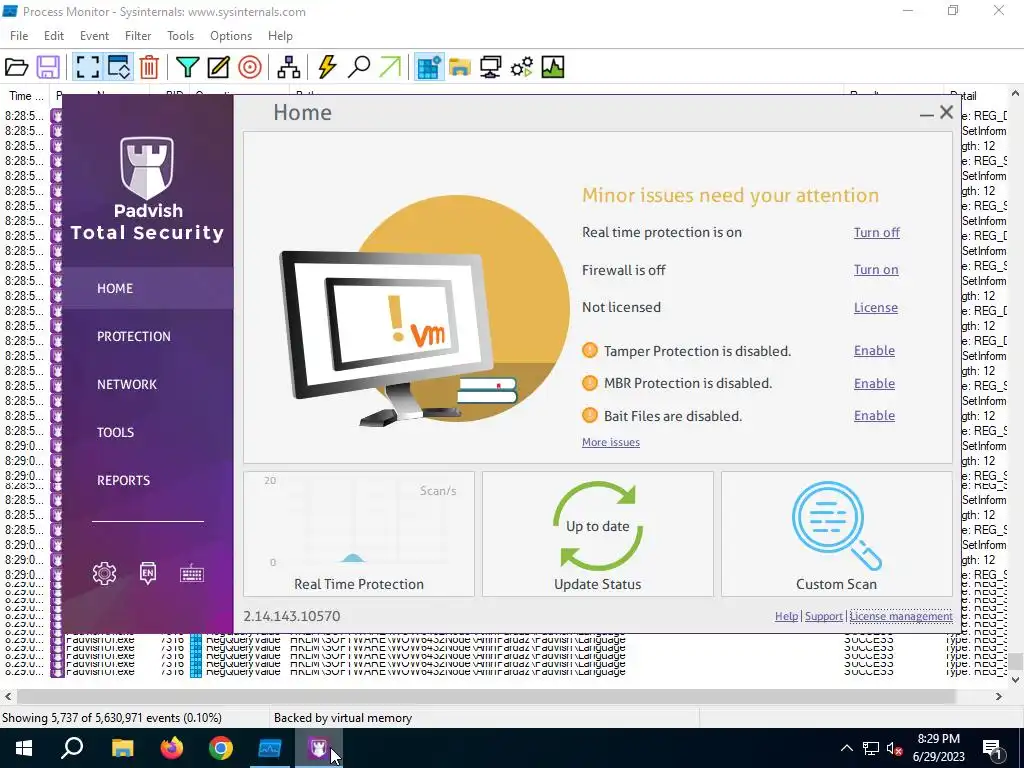The width and height of the screenshot is (1024, 768).
Task: Open the Event menu
Action: coord(94,36)
